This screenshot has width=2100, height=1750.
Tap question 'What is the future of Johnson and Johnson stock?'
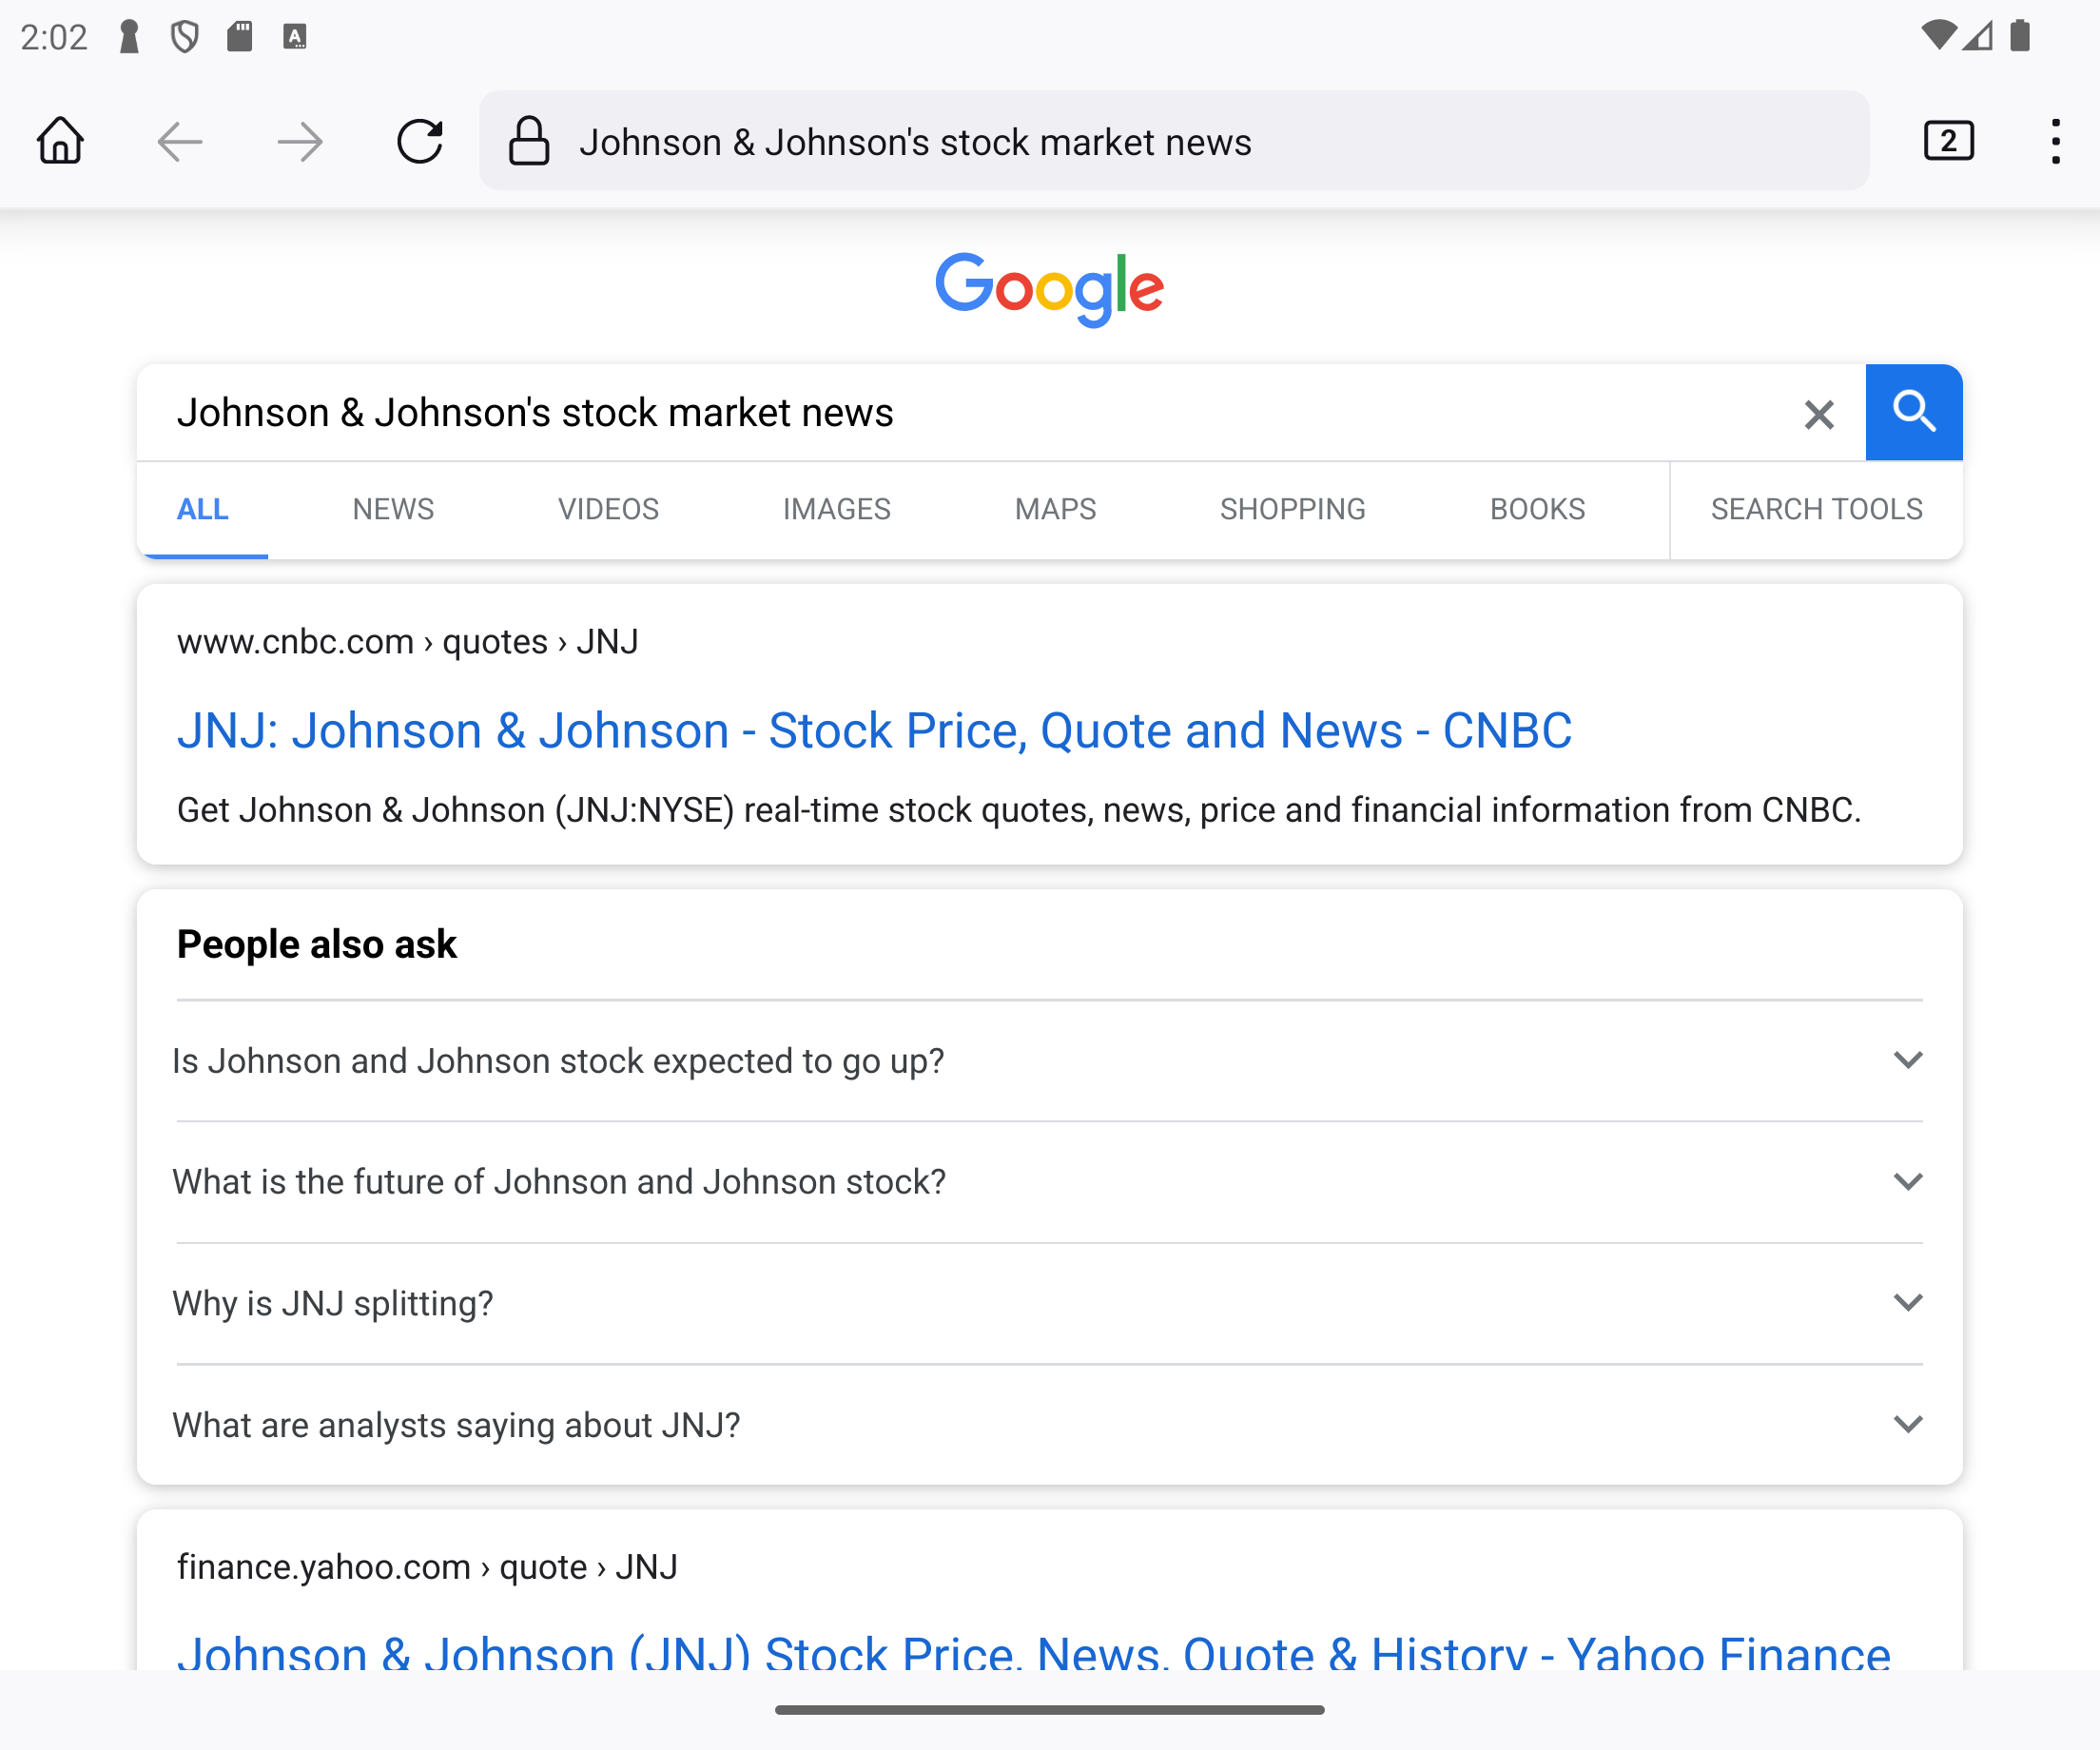pos(559,1182)
